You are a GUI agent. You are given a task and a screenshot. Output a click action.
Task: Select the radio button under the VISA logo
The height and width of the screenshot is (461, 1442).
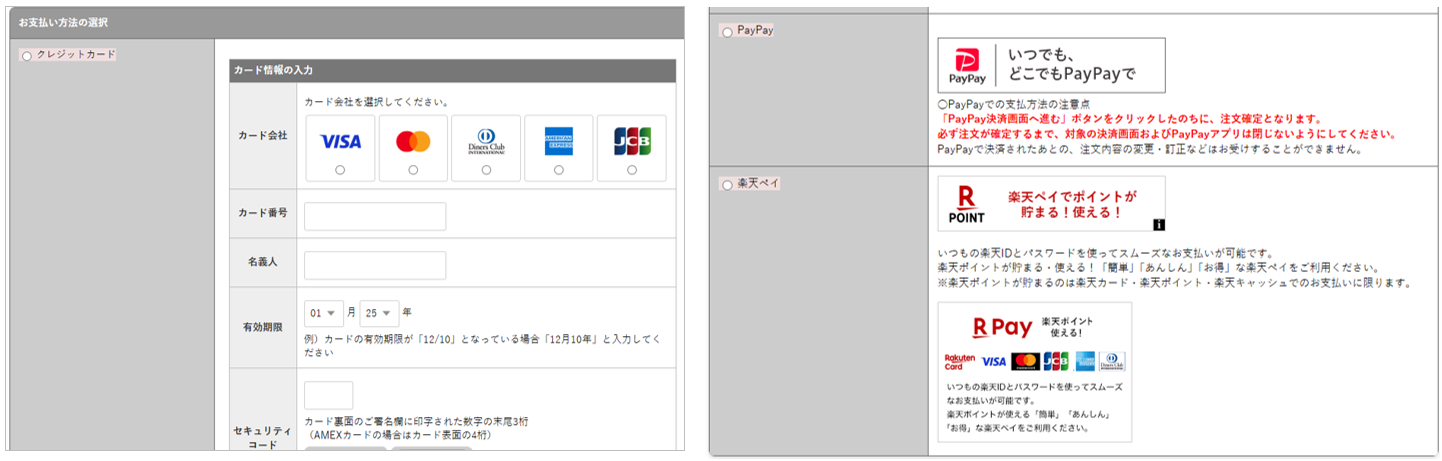coord(340,170)
